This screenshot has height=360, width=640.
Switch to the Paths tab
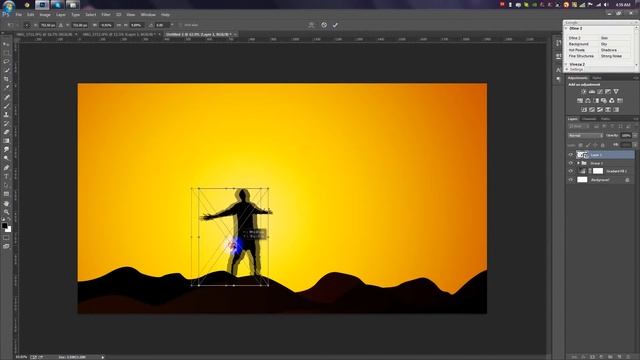(605, 119)
